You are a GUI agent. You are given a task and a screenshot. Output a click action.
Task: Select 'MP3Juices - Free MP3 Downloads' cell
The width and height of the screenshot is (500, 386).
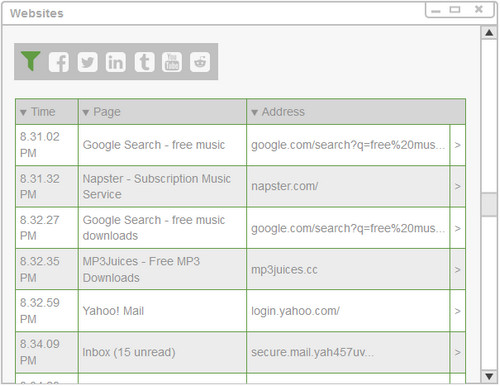coord(163,269)
